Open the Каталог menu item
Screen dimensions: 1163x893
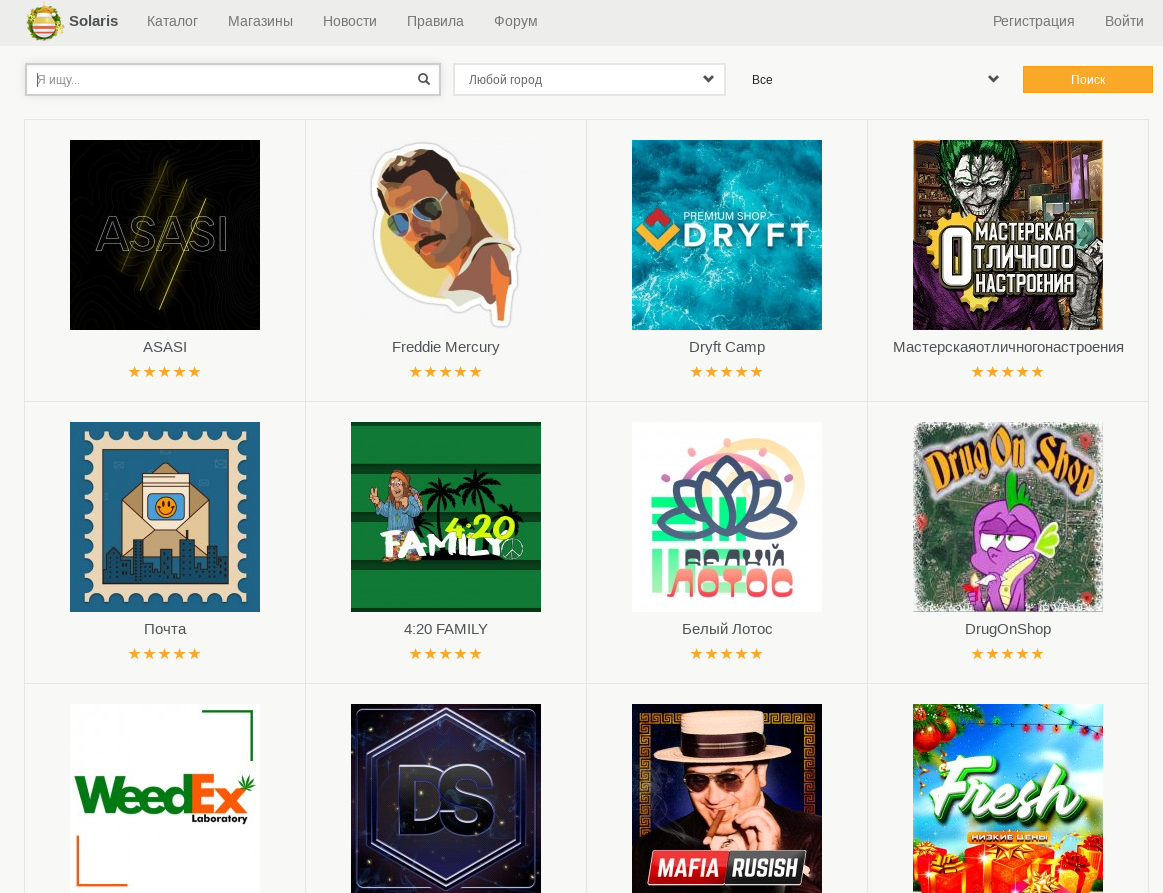(x=172, y=22)
